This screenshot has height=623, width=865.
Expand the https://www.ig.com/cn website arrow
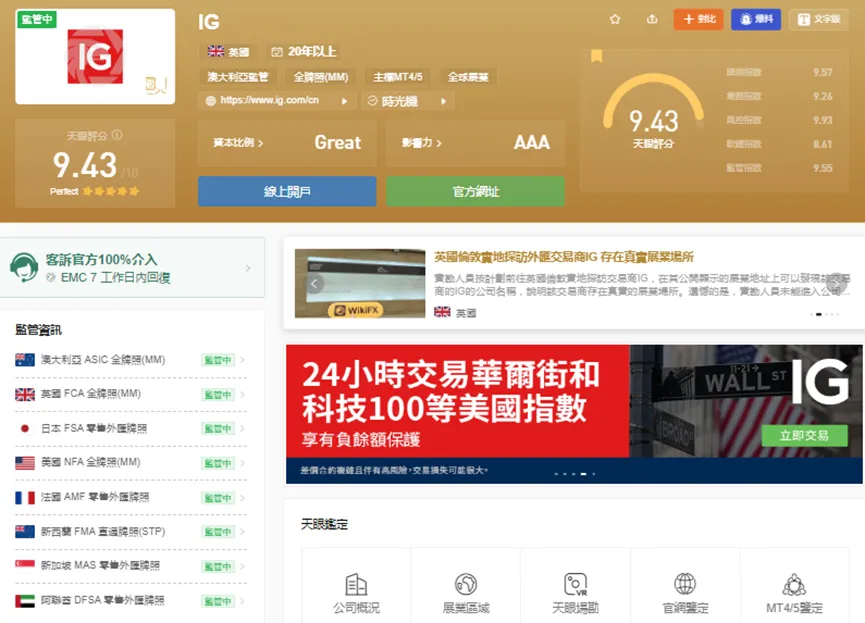click(x=344, y=101)
